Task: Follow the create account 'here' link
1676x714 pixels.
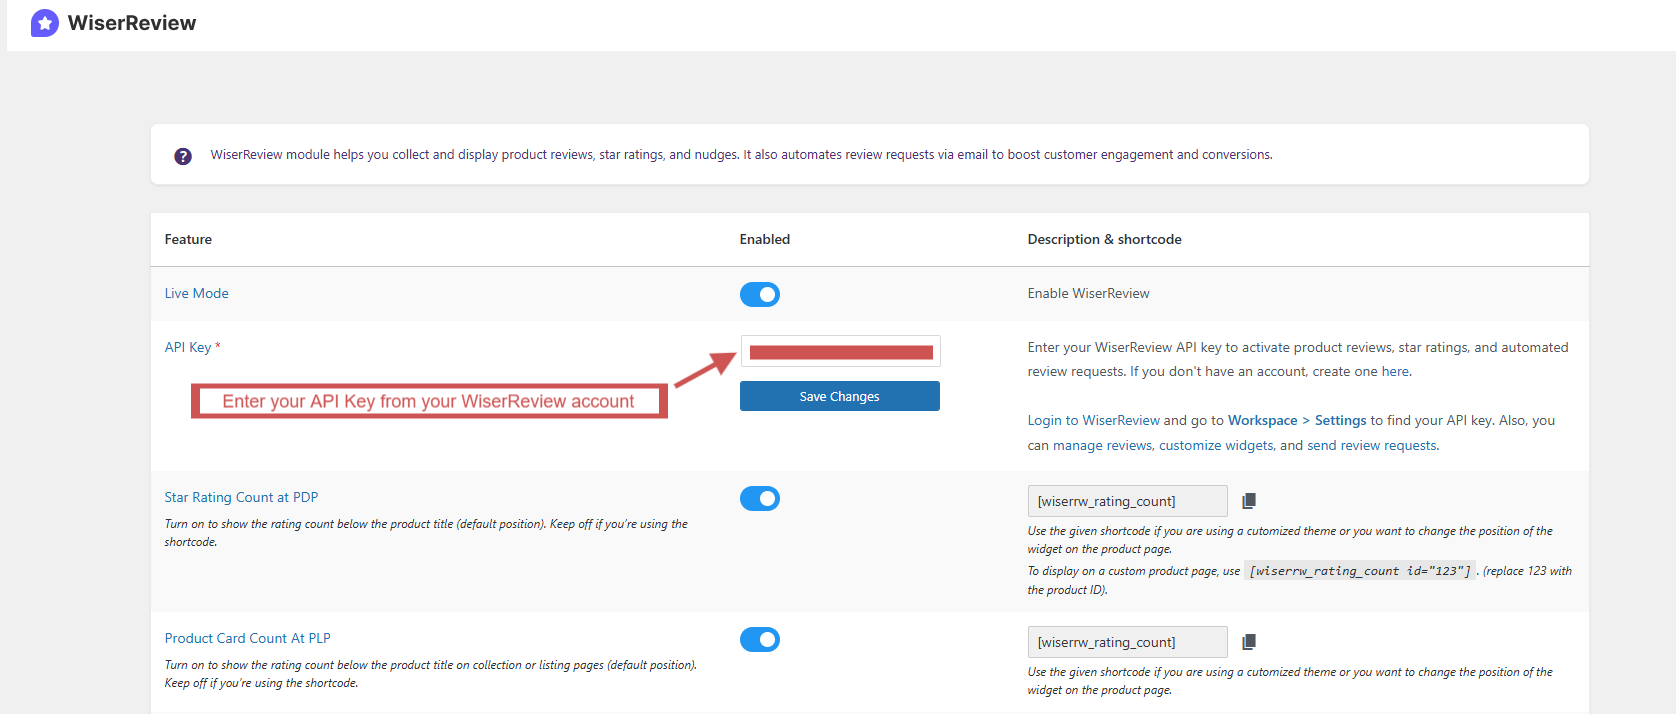Action: tap(1395, 371)
